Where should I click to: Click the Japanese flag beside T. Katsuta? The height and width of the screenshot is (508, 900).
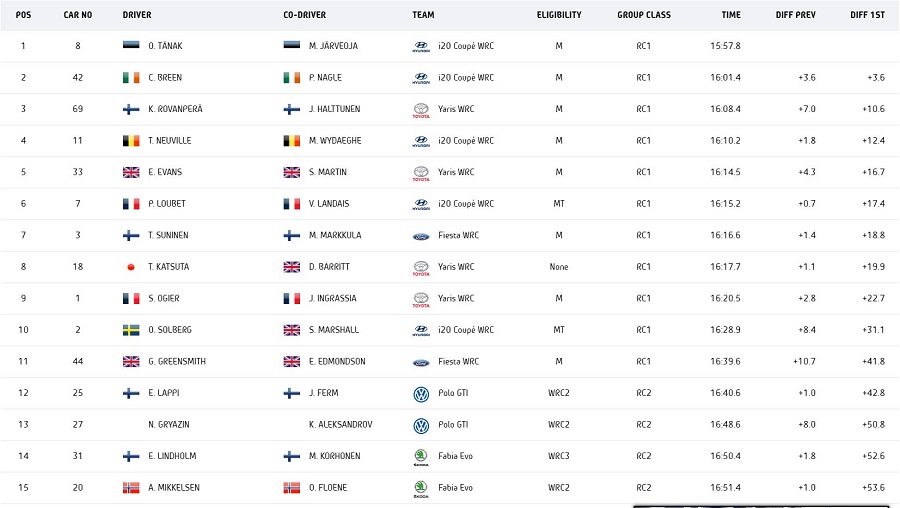(x=131, y=267)
